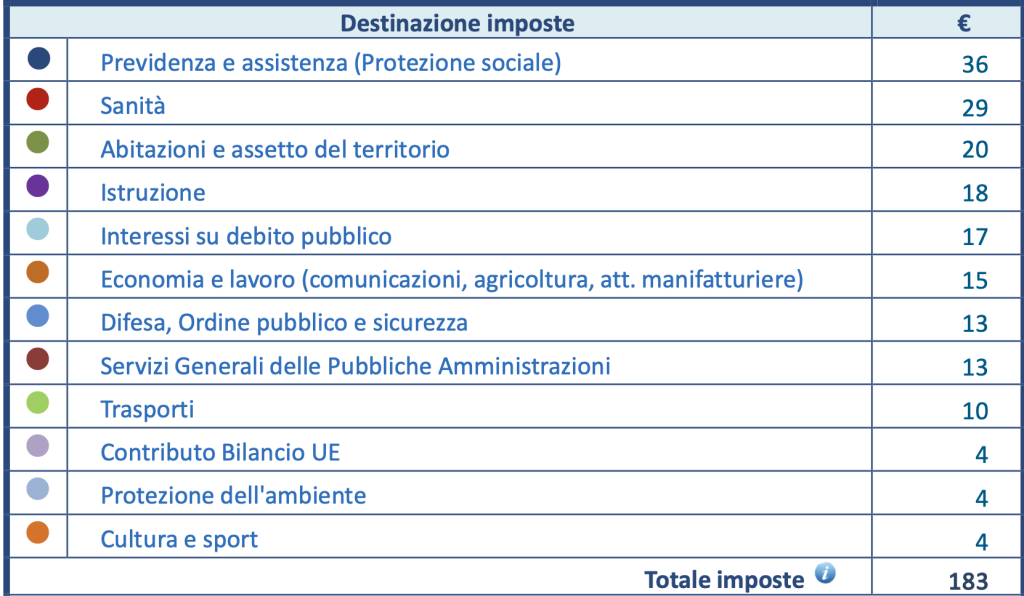Image resolution: width=1024 pixels, height=596 pixels.
Task: Open the Sanità entry
Action: [x=133, y=106]
